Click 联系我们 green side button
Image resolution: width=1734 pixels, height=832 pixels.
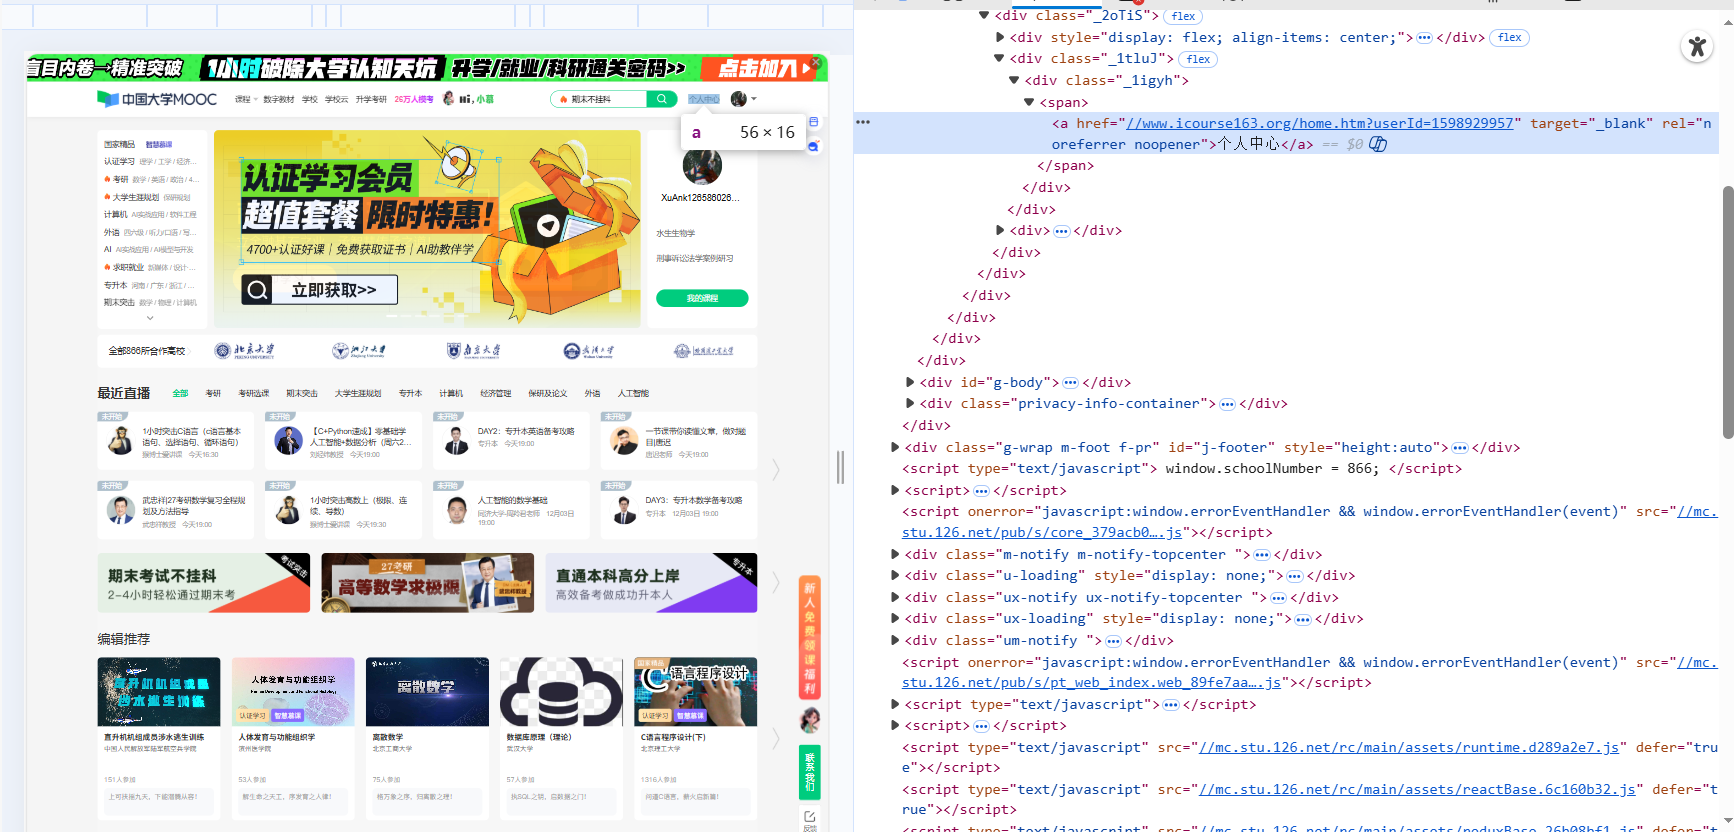click(810, 772)
